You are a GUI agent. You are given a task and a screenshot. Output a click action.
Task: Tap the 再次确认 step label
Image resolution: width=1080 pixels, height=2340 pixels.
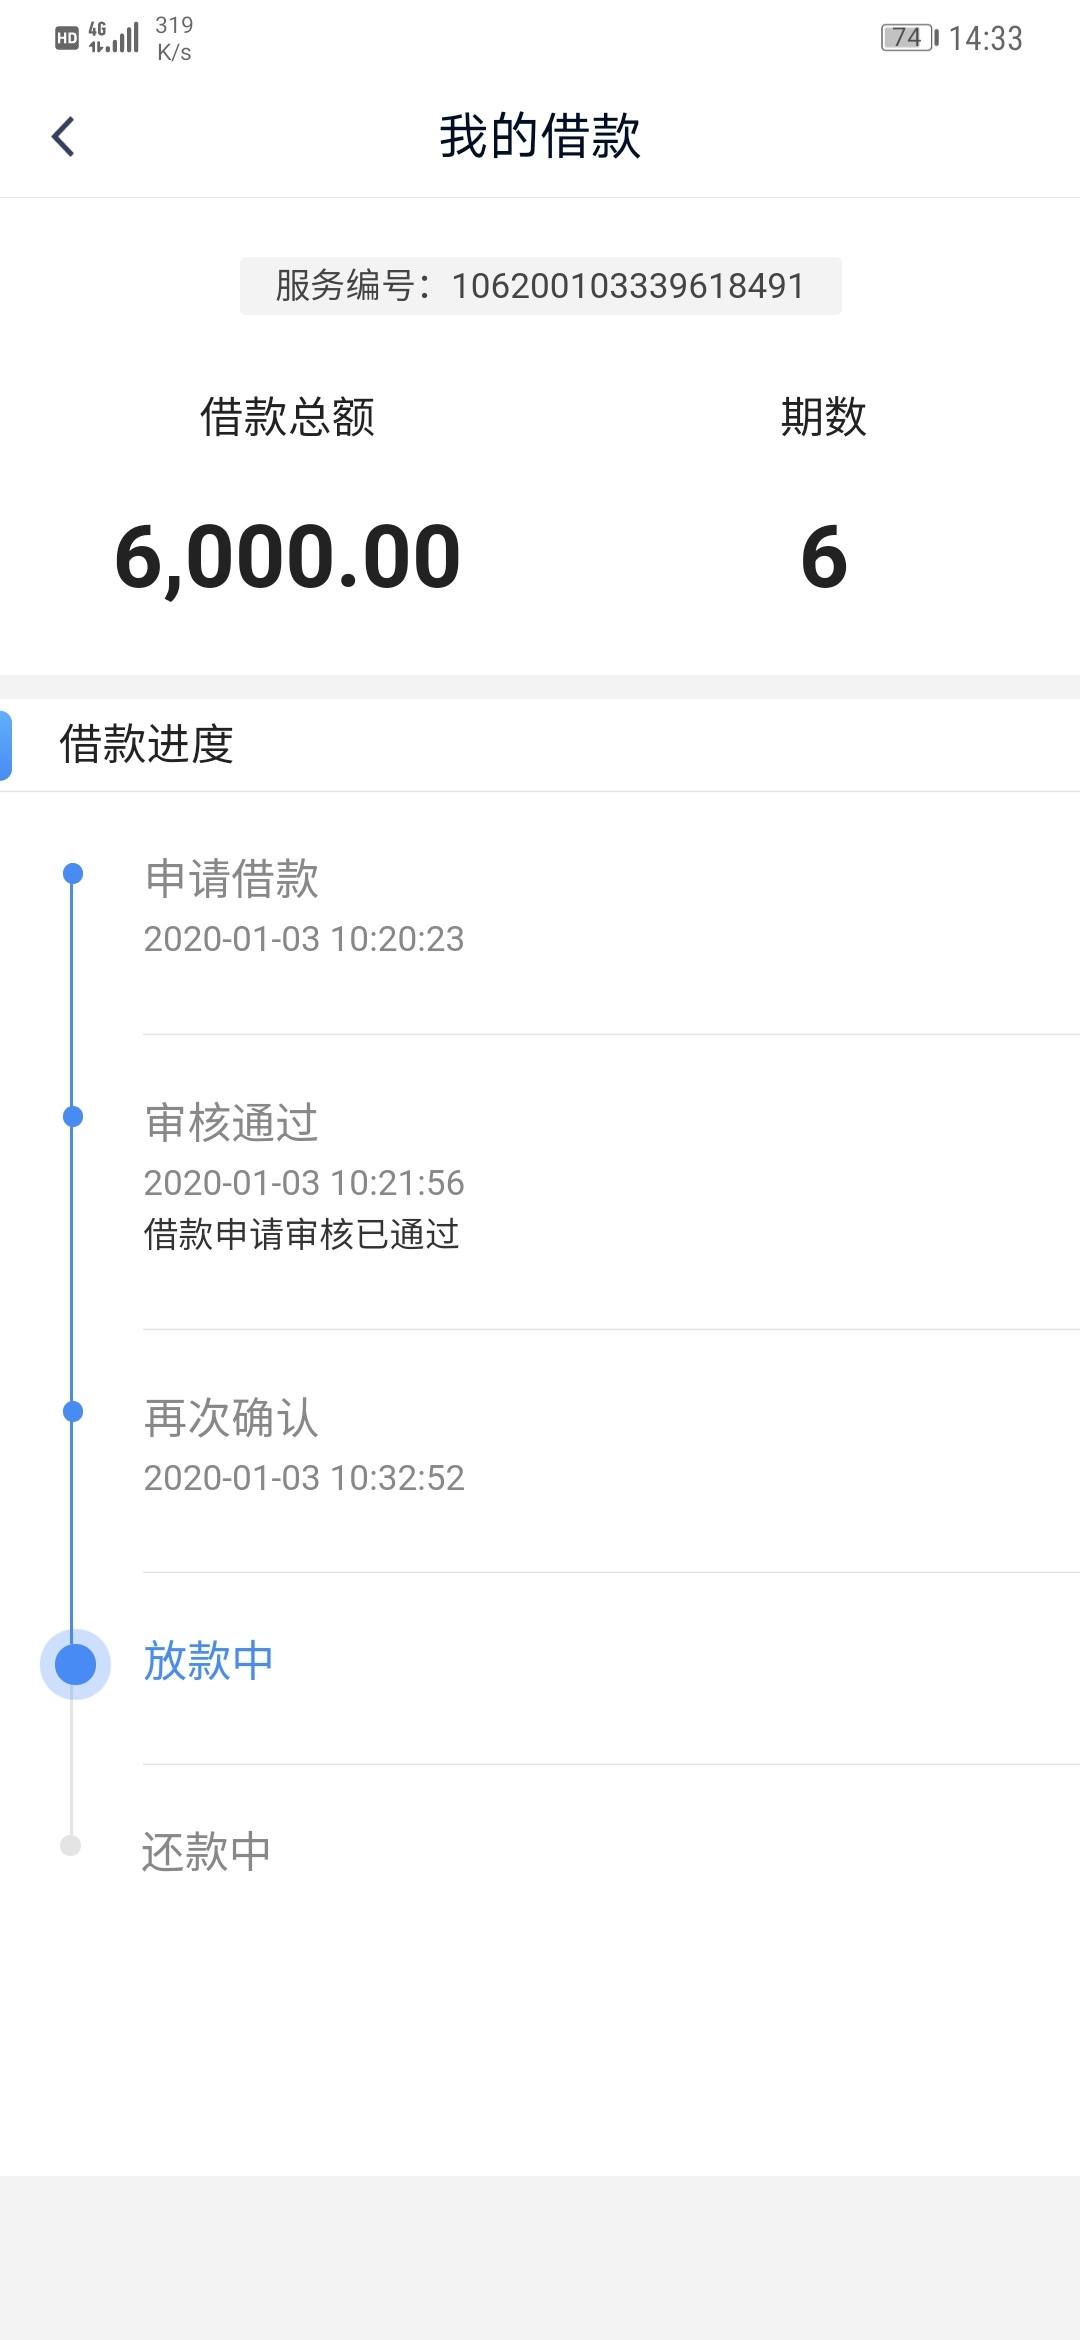pyautogui.click(x=231, y=1418)
